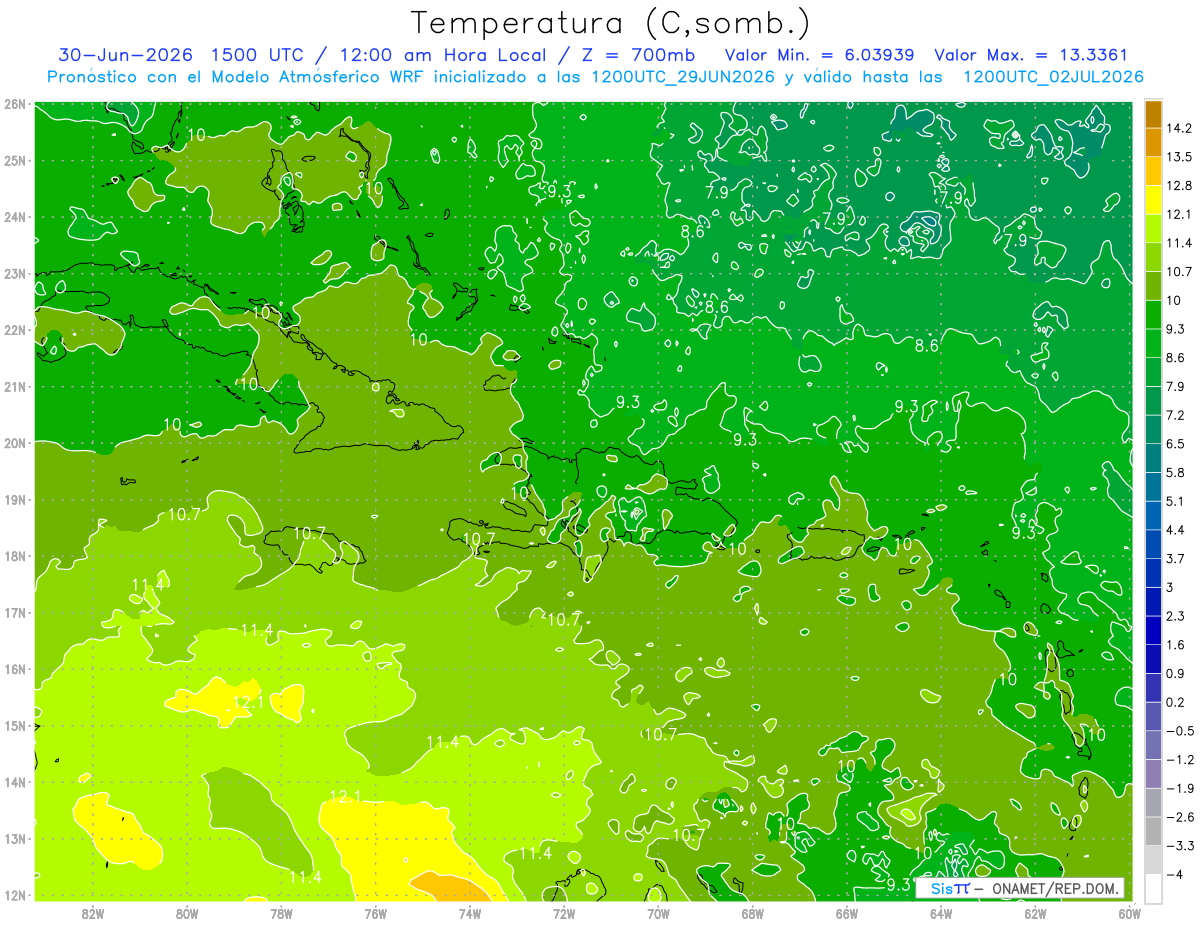
Task: Click the 12N latitude axis label
Action: [15, 895]
